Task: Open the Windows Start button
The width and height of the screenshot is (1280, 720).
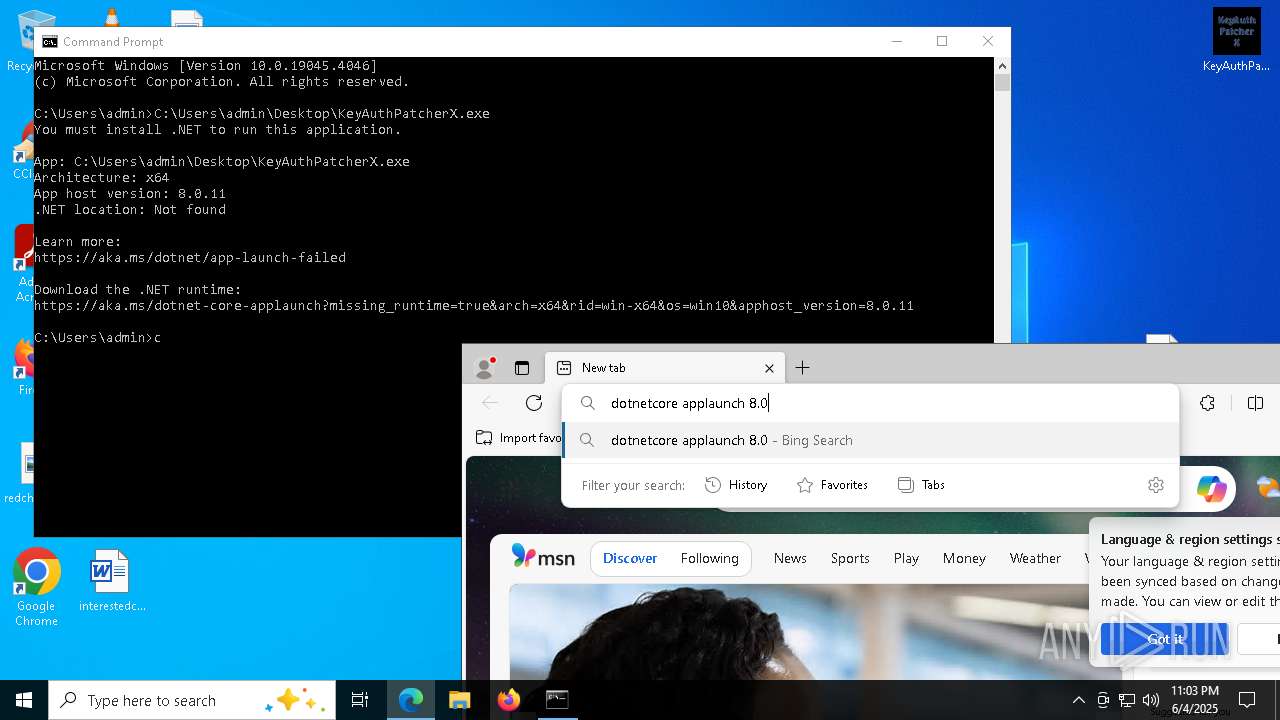Action: [x=24, y=700]
